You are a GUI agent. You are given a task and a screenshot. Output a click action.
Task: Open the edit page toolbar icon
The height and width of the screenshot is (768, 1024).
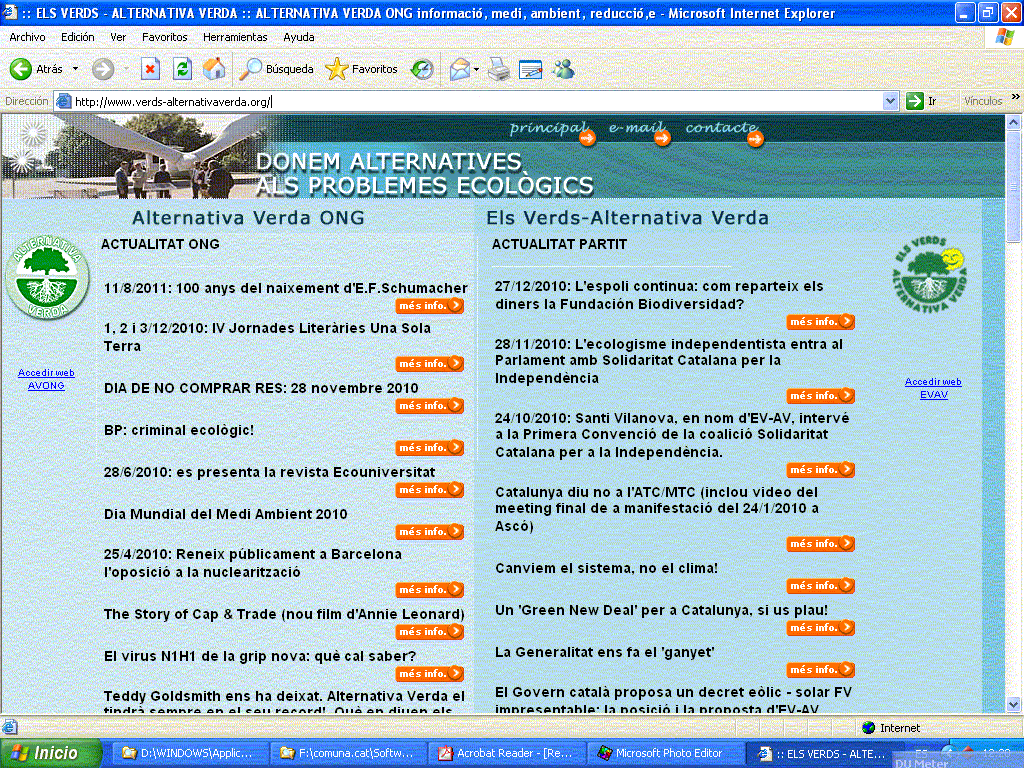pyautogui.click(x=530, y=69)
